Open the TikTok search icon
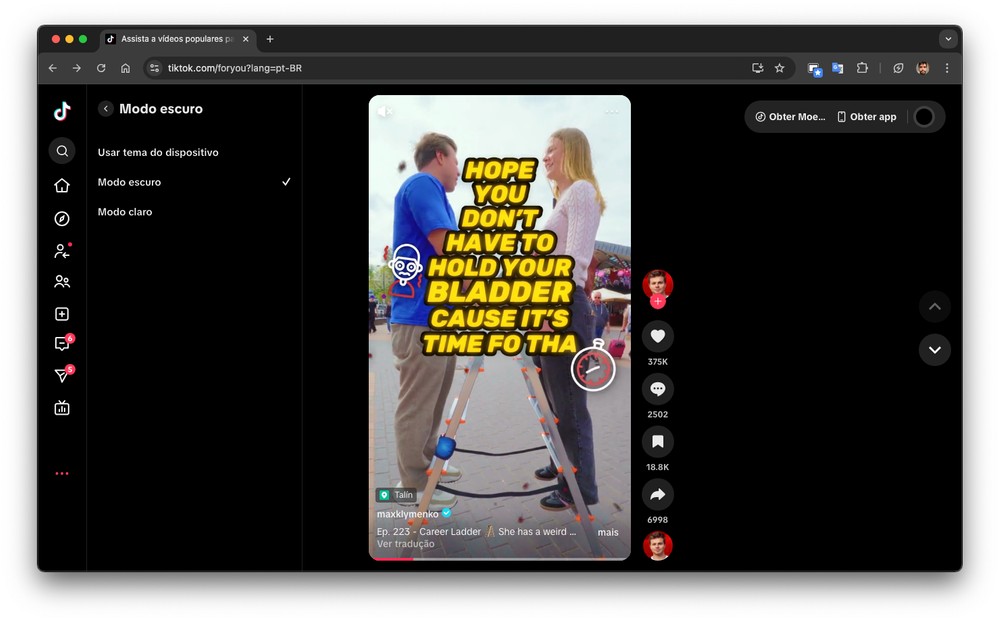This screenshot has height=622, width=1000. 62,151
